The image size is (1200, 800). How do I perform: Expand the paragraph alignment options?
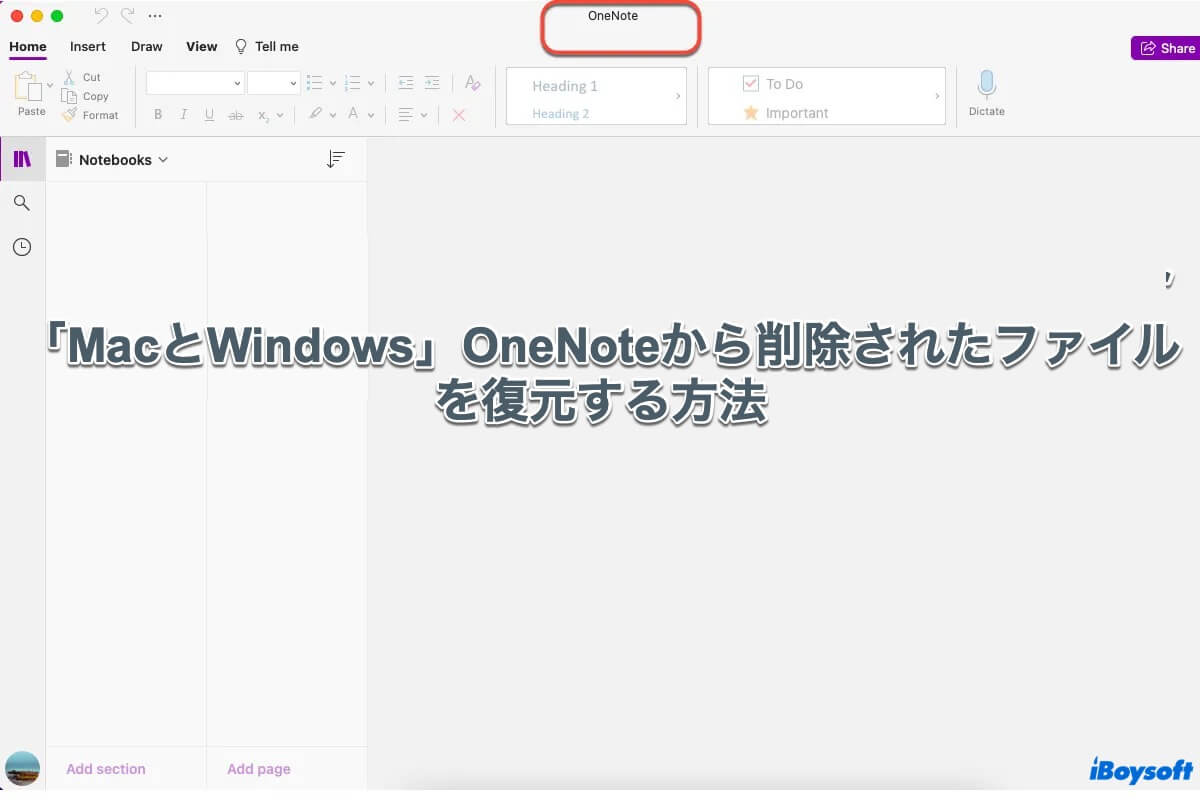[x=424, y=116]
